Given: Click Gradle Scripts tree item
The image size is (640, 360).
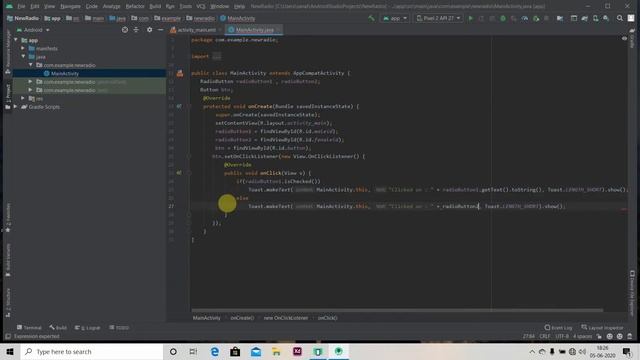Looking at the screenshot, I should [44, 107].
